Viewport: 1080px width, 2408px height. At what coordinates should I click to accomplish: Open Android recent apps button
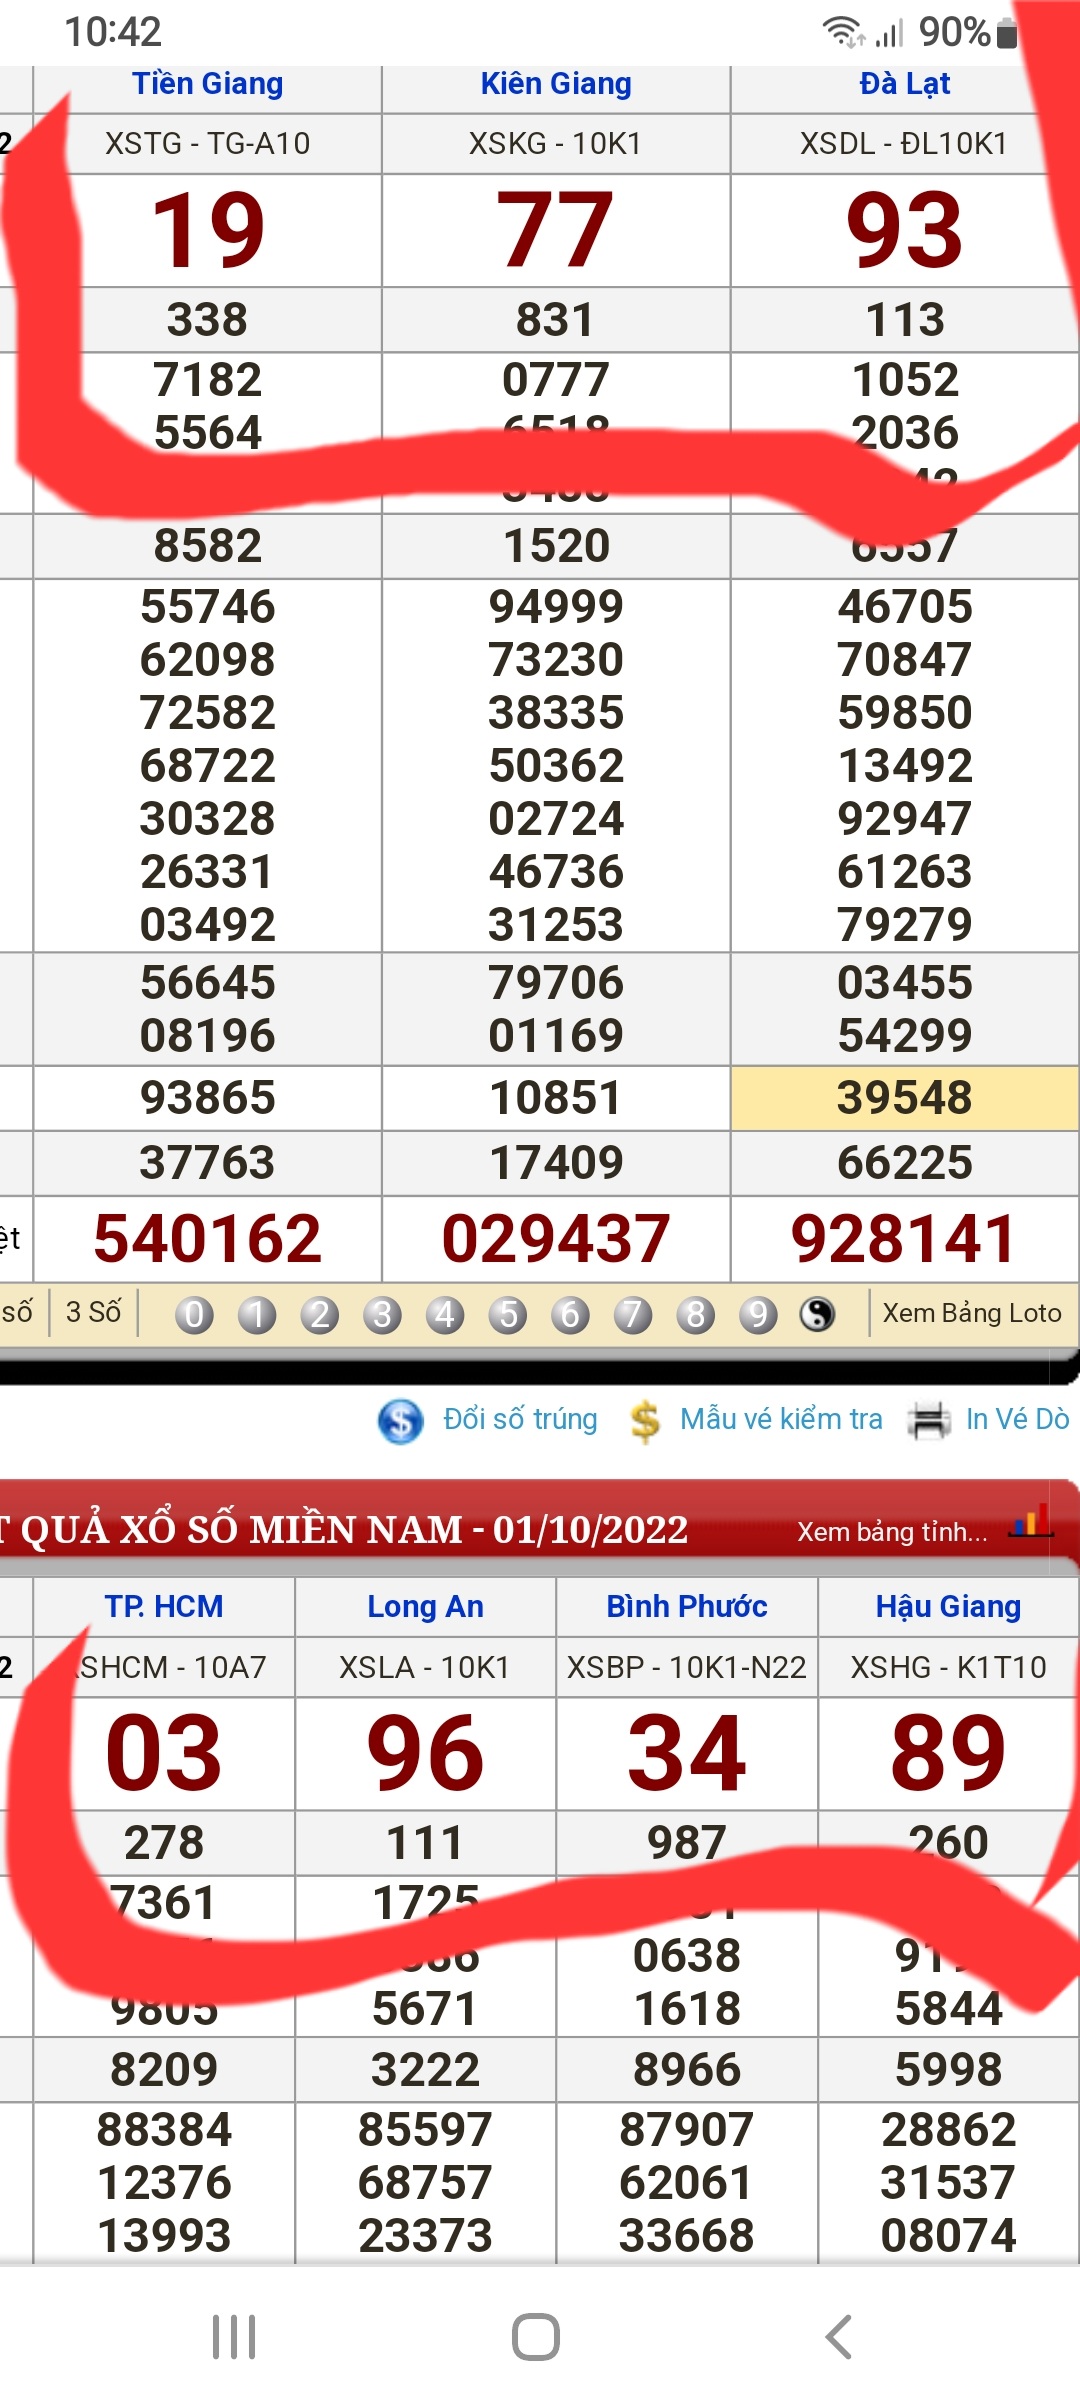tap(234, 2337)
